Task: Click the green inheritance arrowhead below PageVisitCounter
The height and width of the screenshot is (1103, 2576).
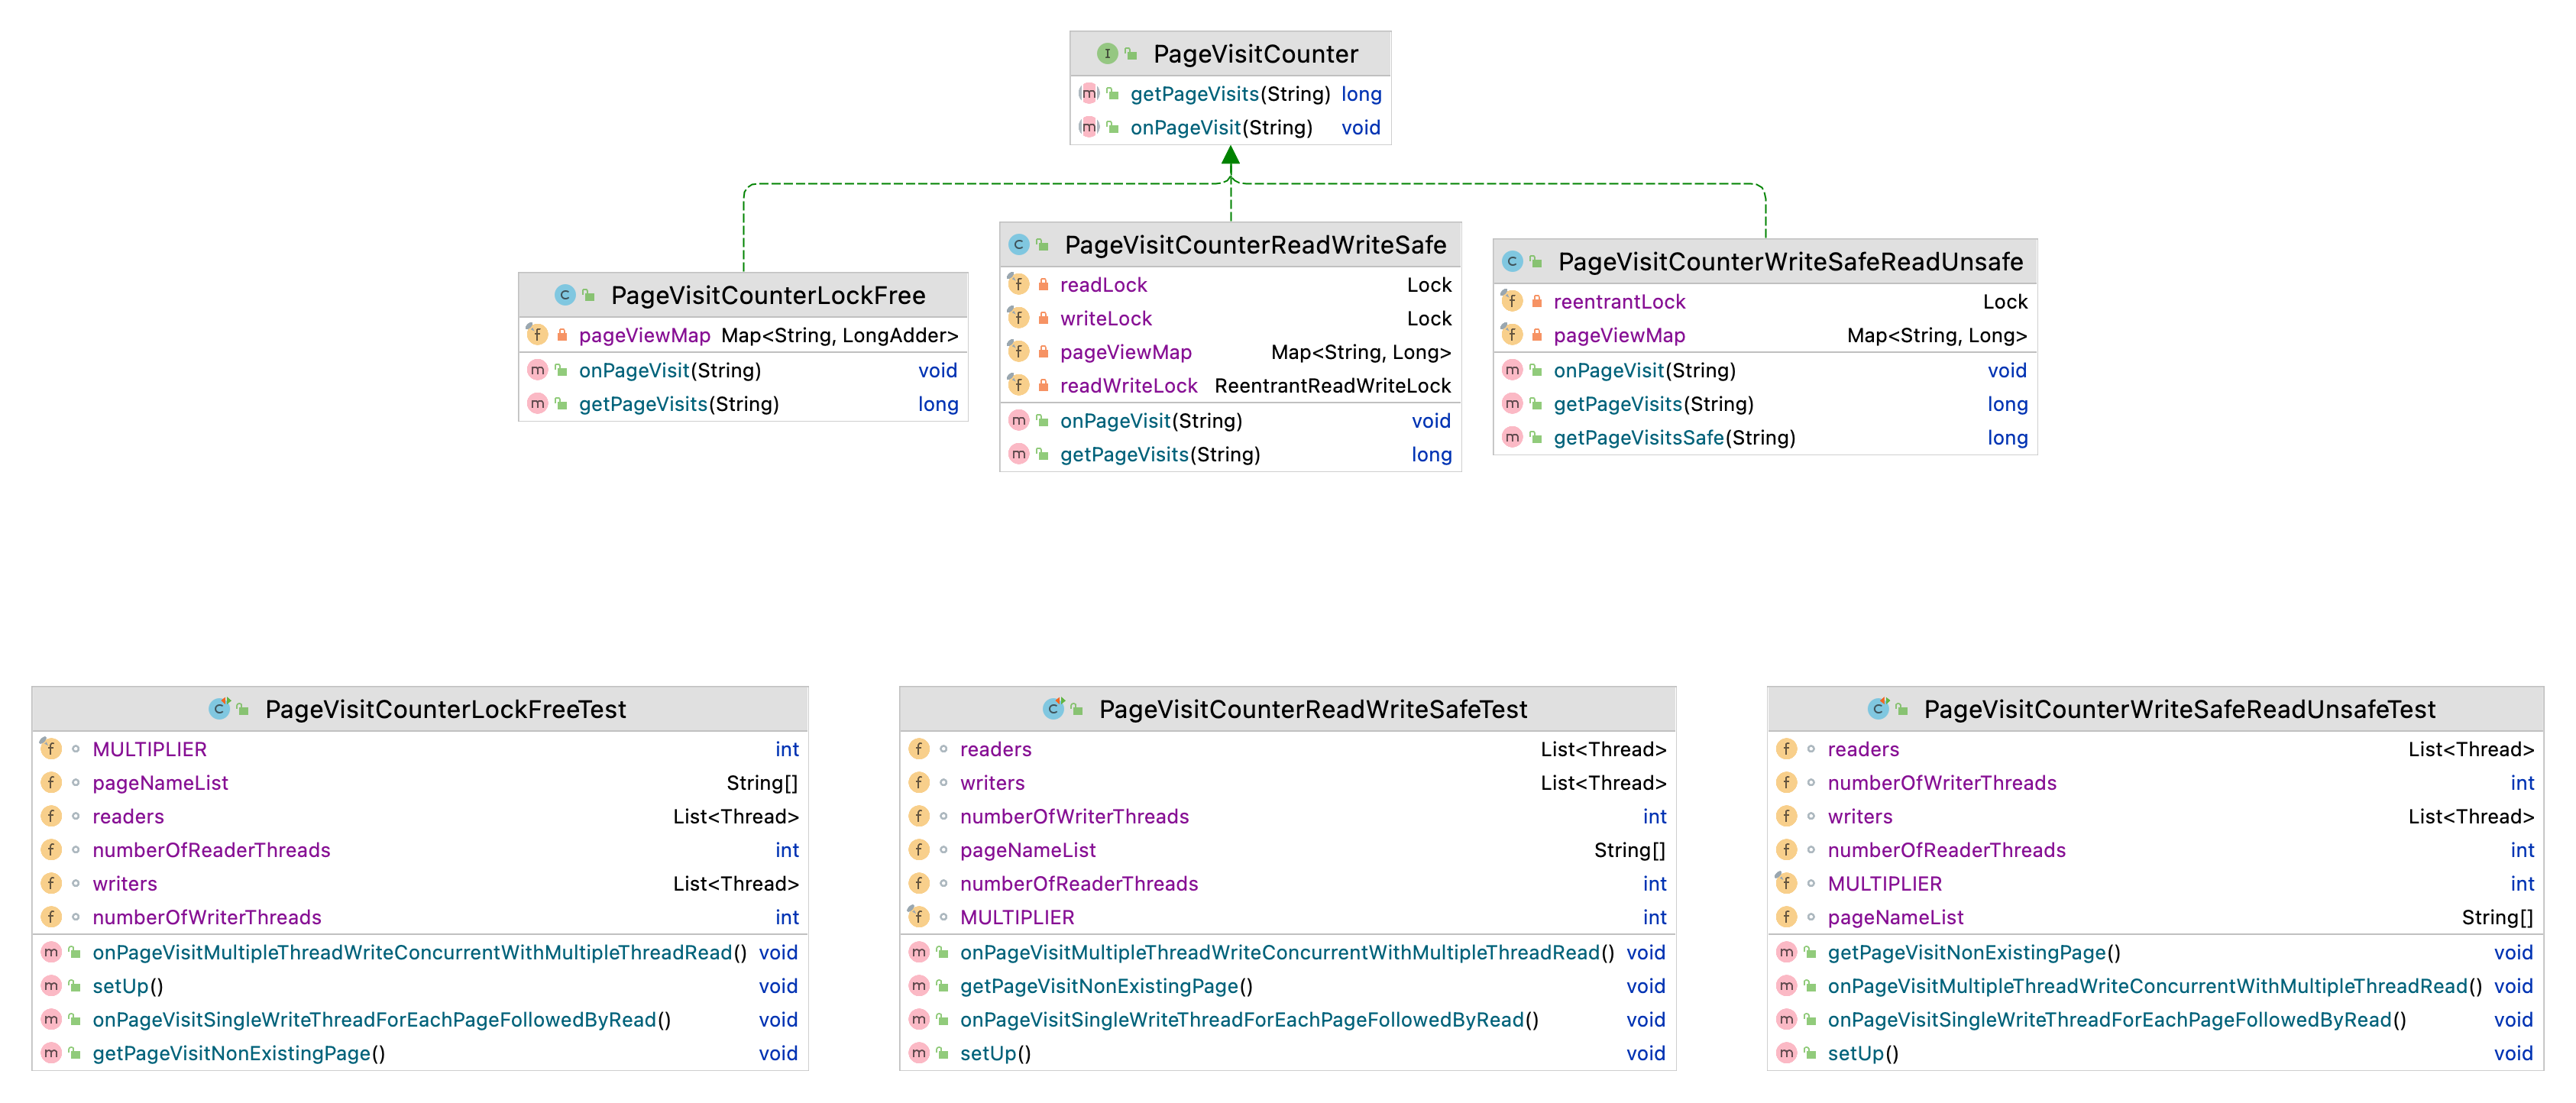Action: [x=1230, y=156]
